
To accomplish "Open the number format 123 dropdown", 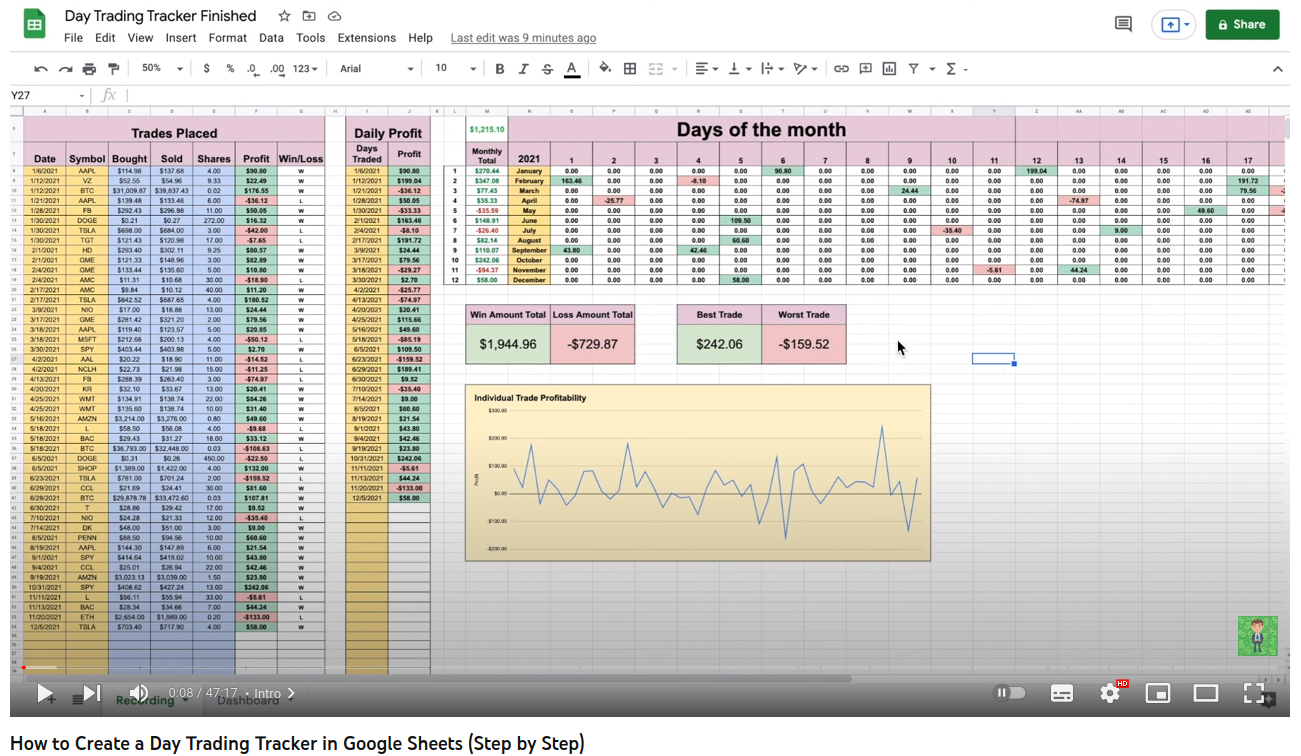I will pos(305,69).
